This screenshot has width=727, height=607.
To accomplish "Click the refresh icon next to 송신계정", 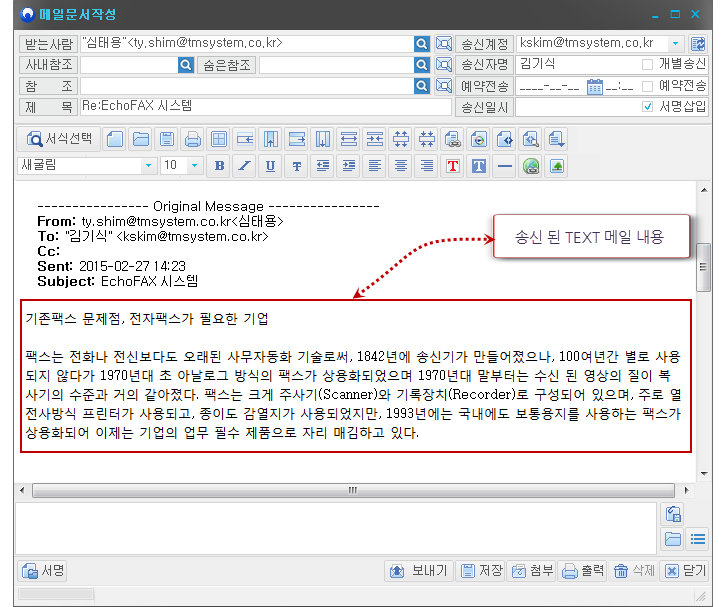I will 698,44.
